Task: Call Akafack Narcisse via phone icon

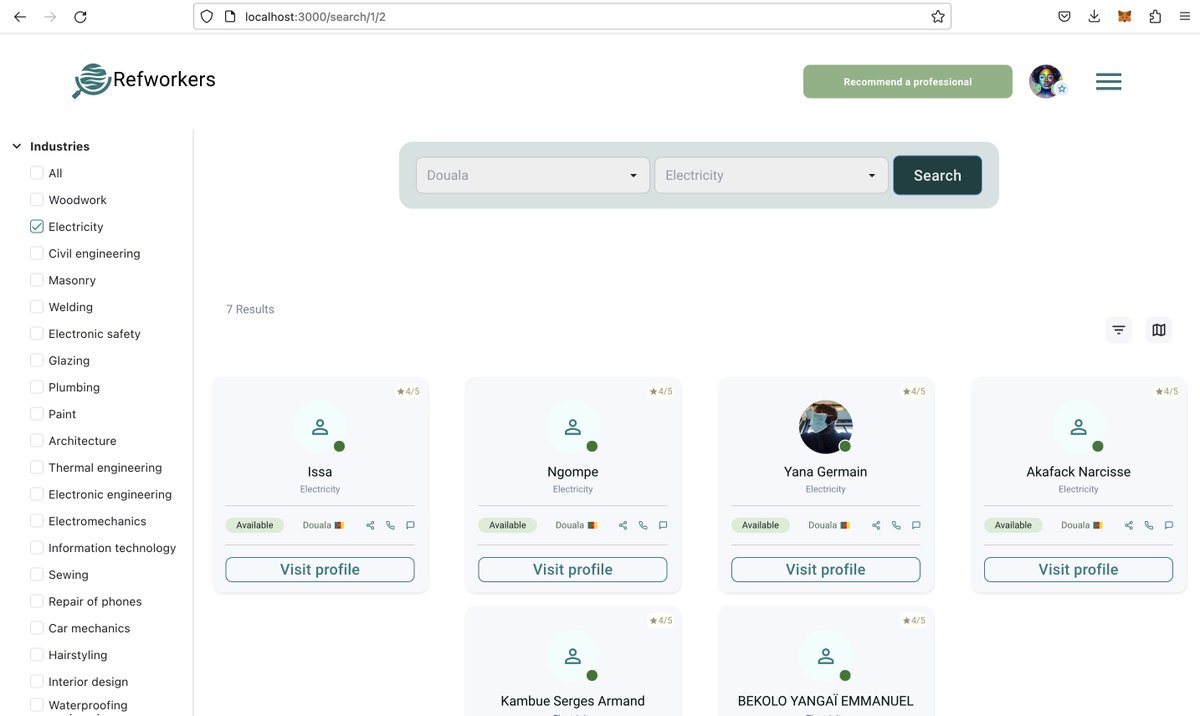Action: tap(1149, 525)
